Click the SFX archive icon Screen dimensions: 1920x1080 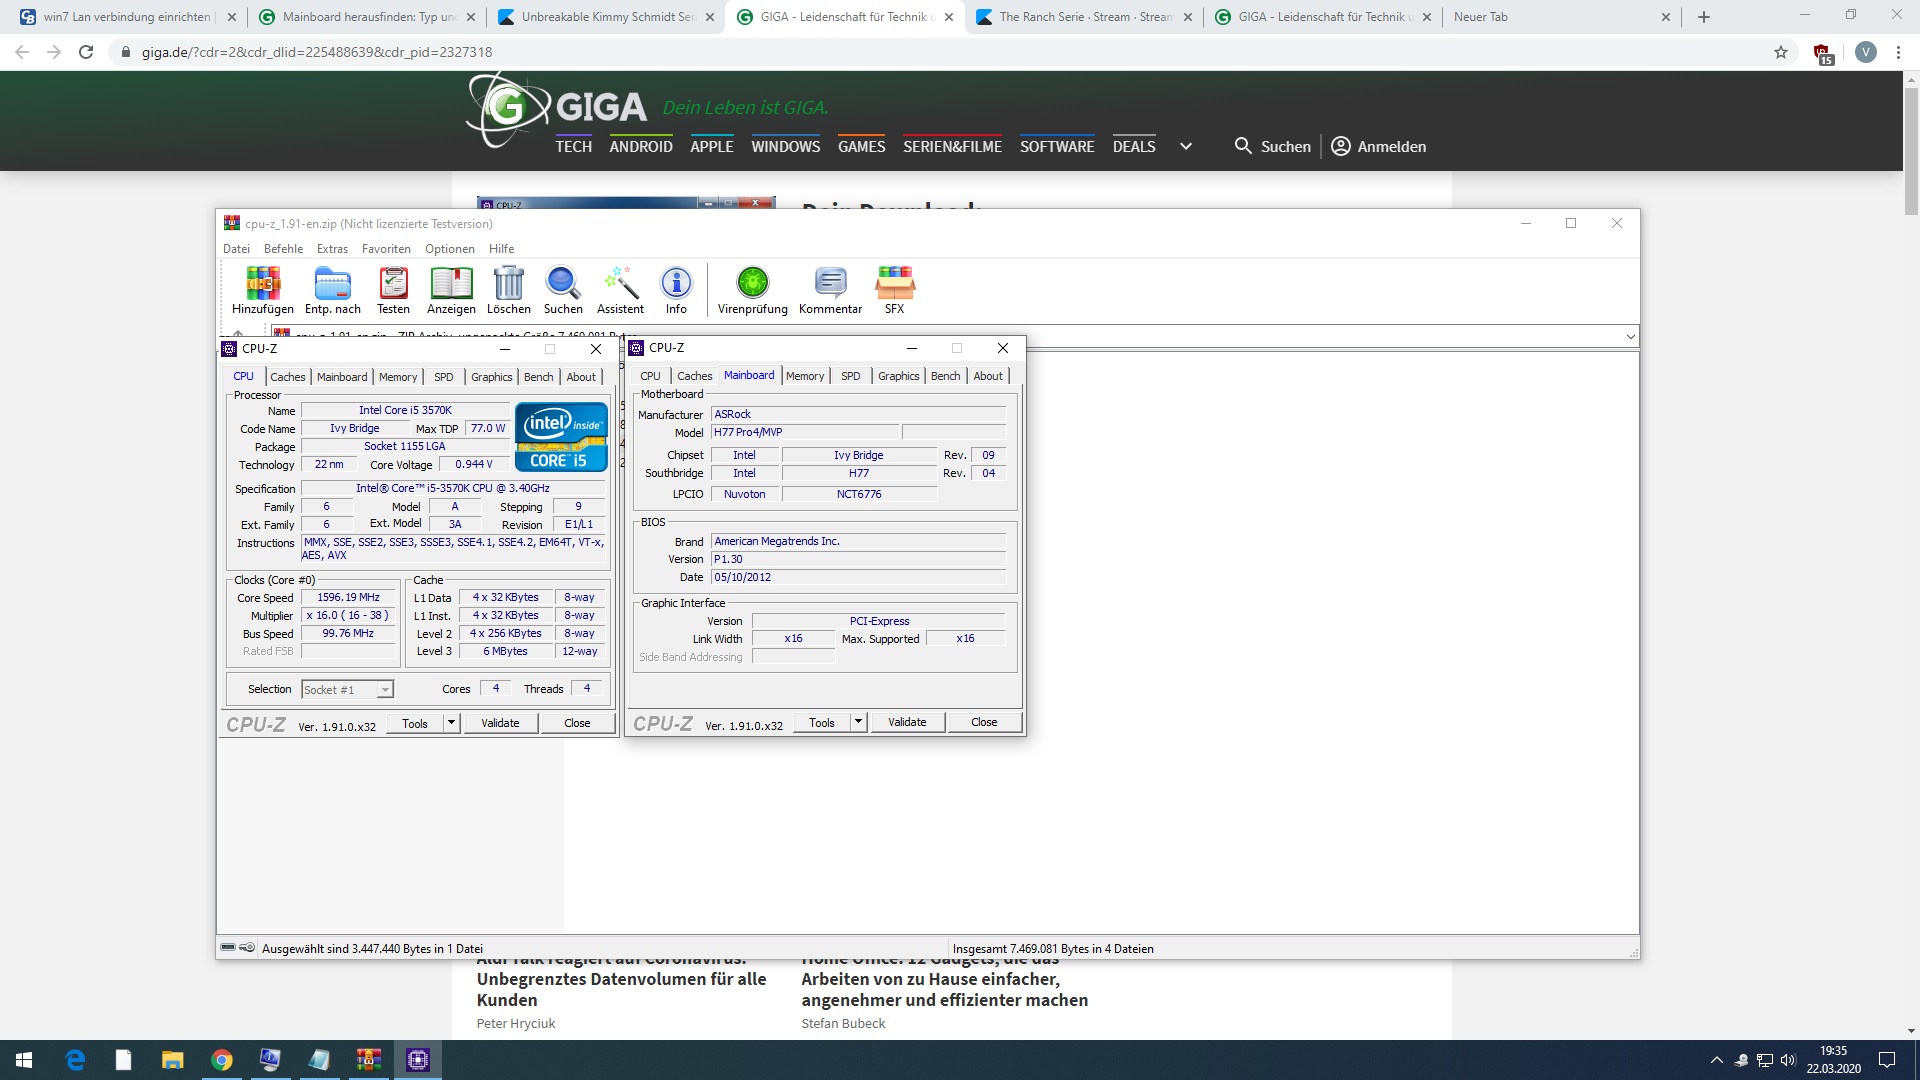pyautogui.click(x=894, y=285)
